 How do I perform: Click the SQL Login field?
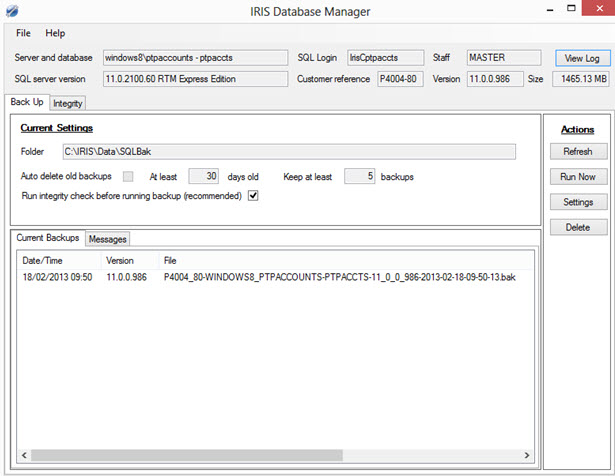(386, 58)
